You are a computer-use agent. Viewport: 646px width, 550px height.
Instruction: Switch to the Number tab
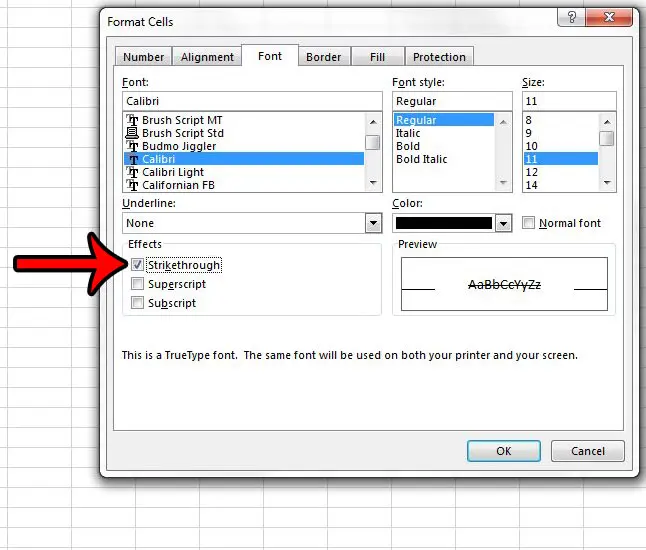pos(143,57)
